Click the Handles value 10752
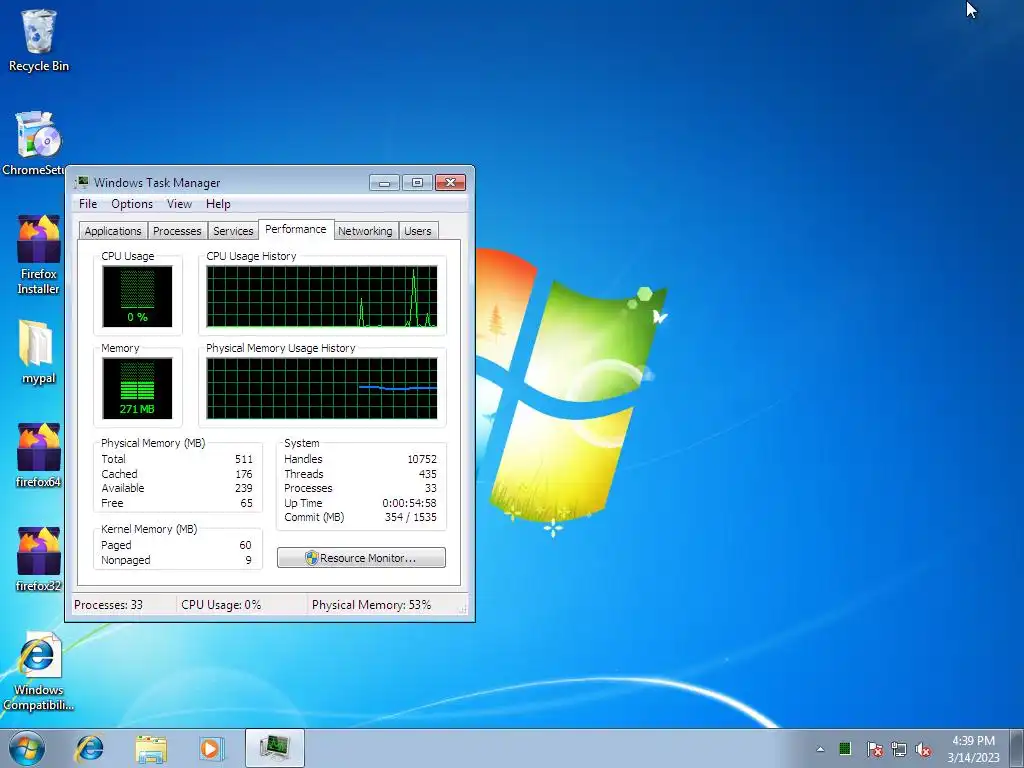Image resolution: width=1024 pixels, height=768 pixels. point(422,459)
